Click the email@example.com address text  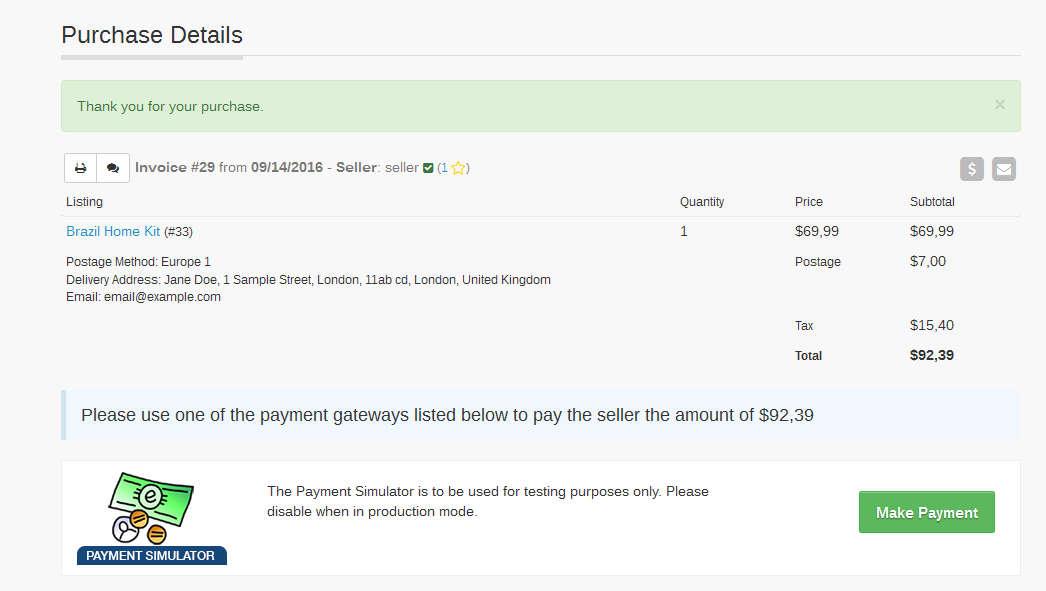point(162,297)
